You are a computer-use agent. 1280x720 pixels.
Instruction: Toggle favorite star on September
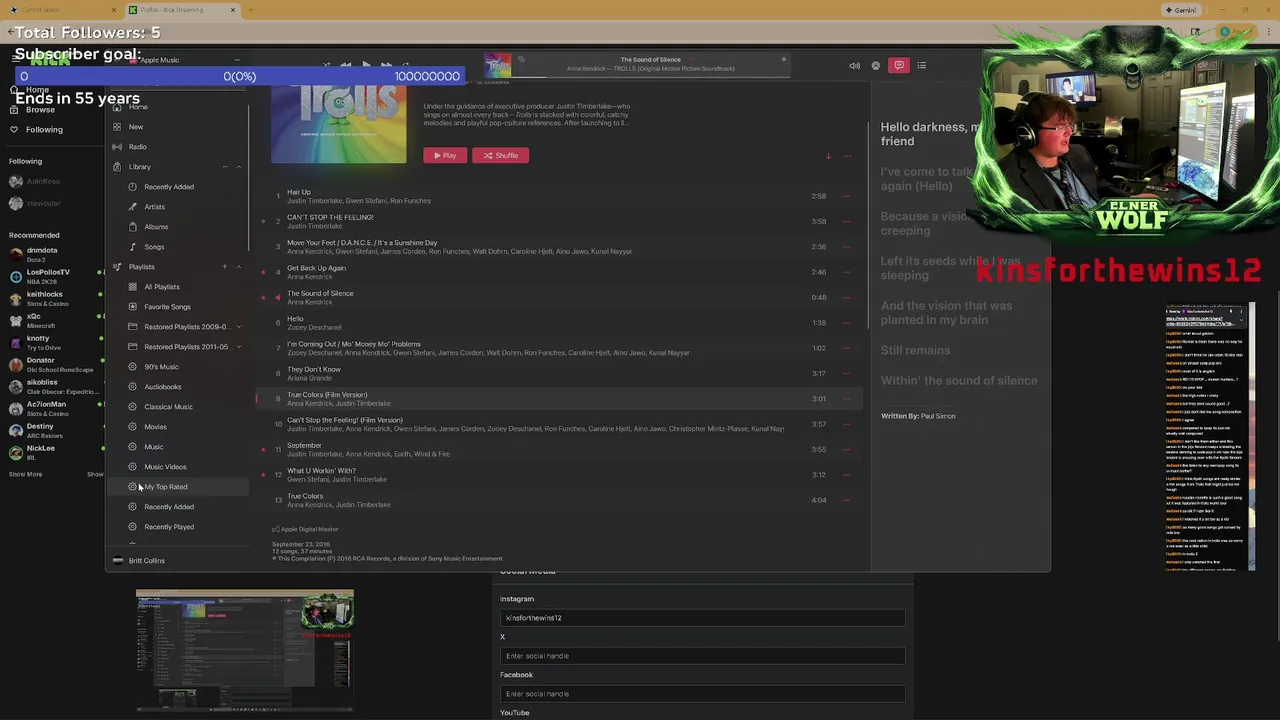[263, 449]
